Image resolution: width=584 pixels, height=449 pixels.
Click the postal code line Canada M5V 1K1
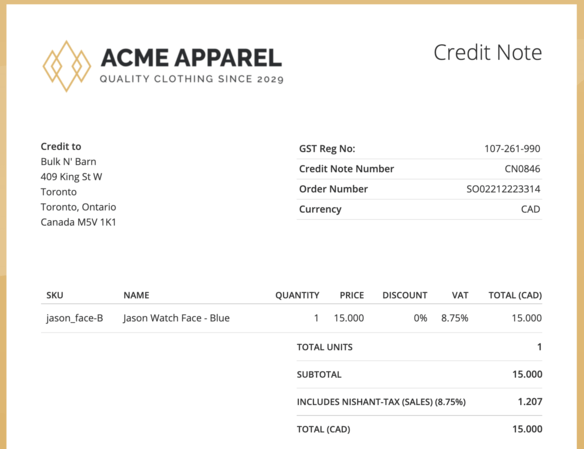[x=79, y=222]
